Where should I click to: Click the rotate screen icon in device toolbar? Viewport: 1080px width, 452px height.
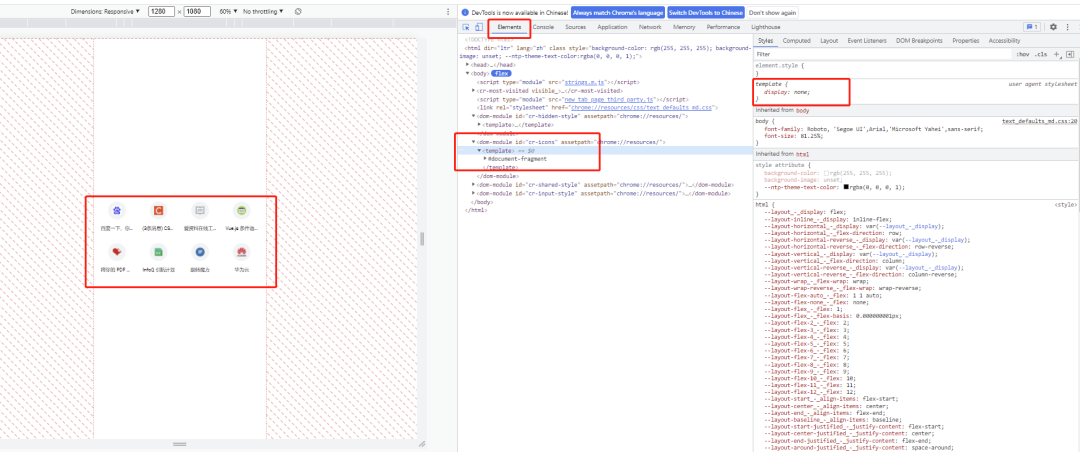pyautogui.click(x=298, y=12)
